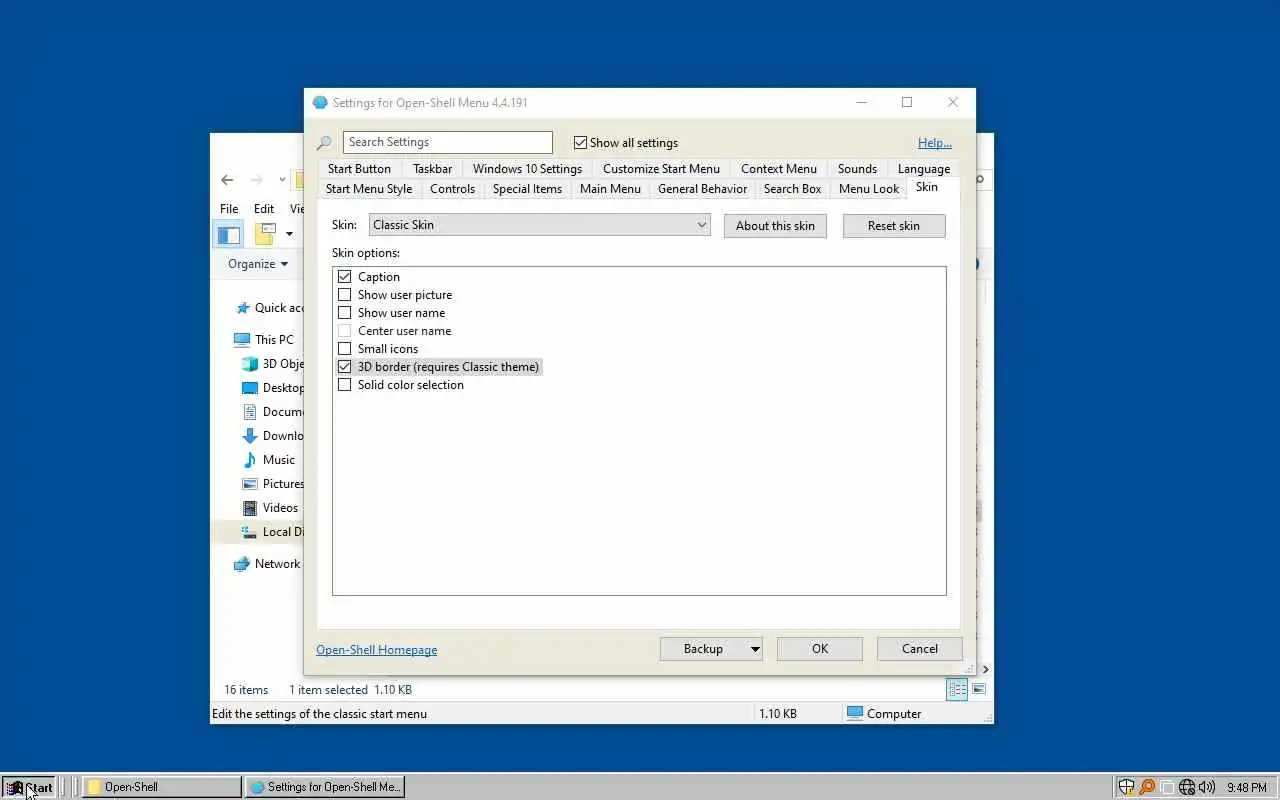
Task: Open the Language tab
Action: point(924,169)
